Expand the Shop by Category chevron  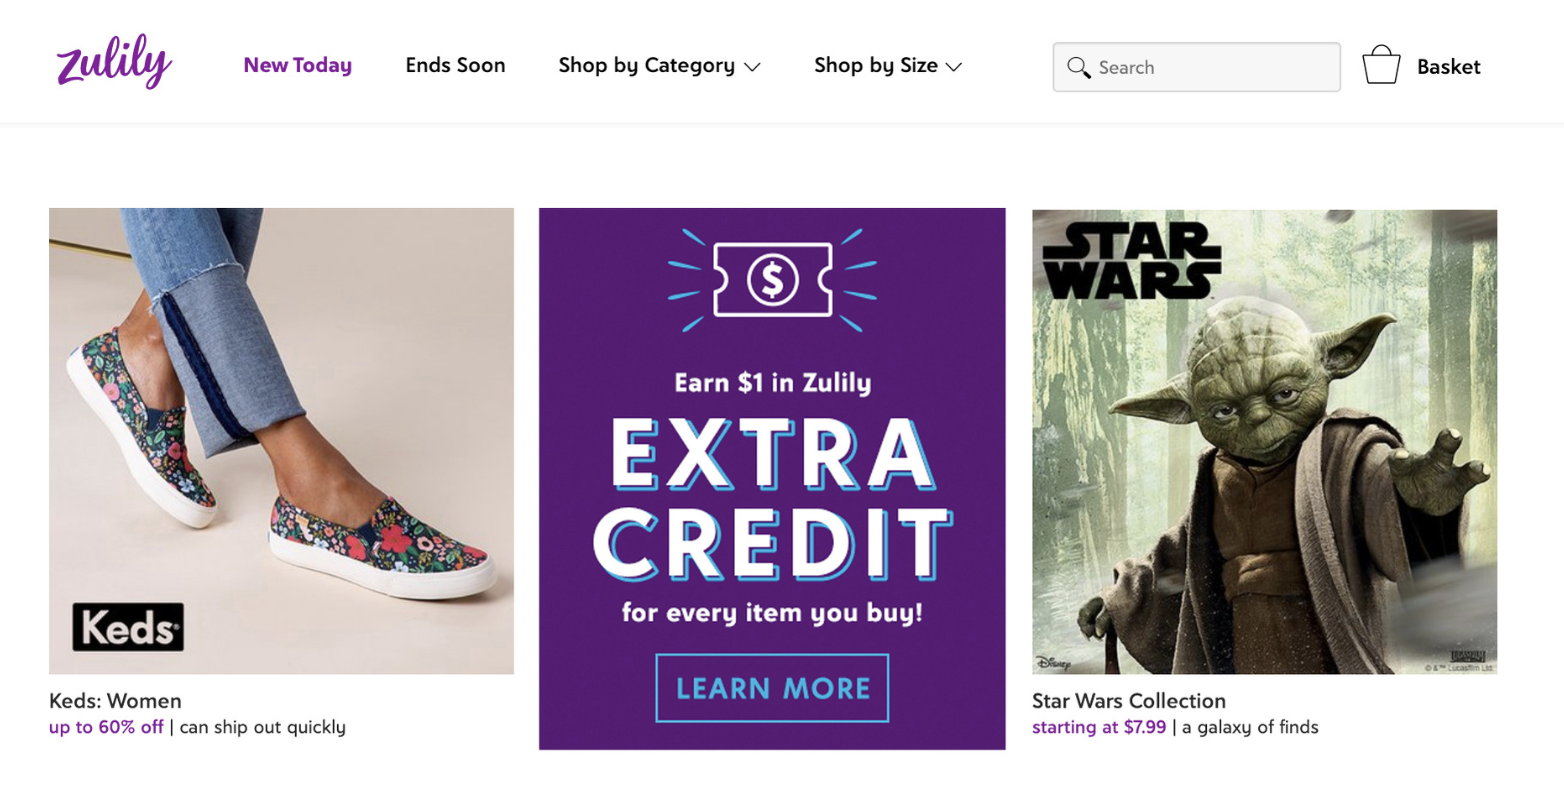tap(753, 67)
